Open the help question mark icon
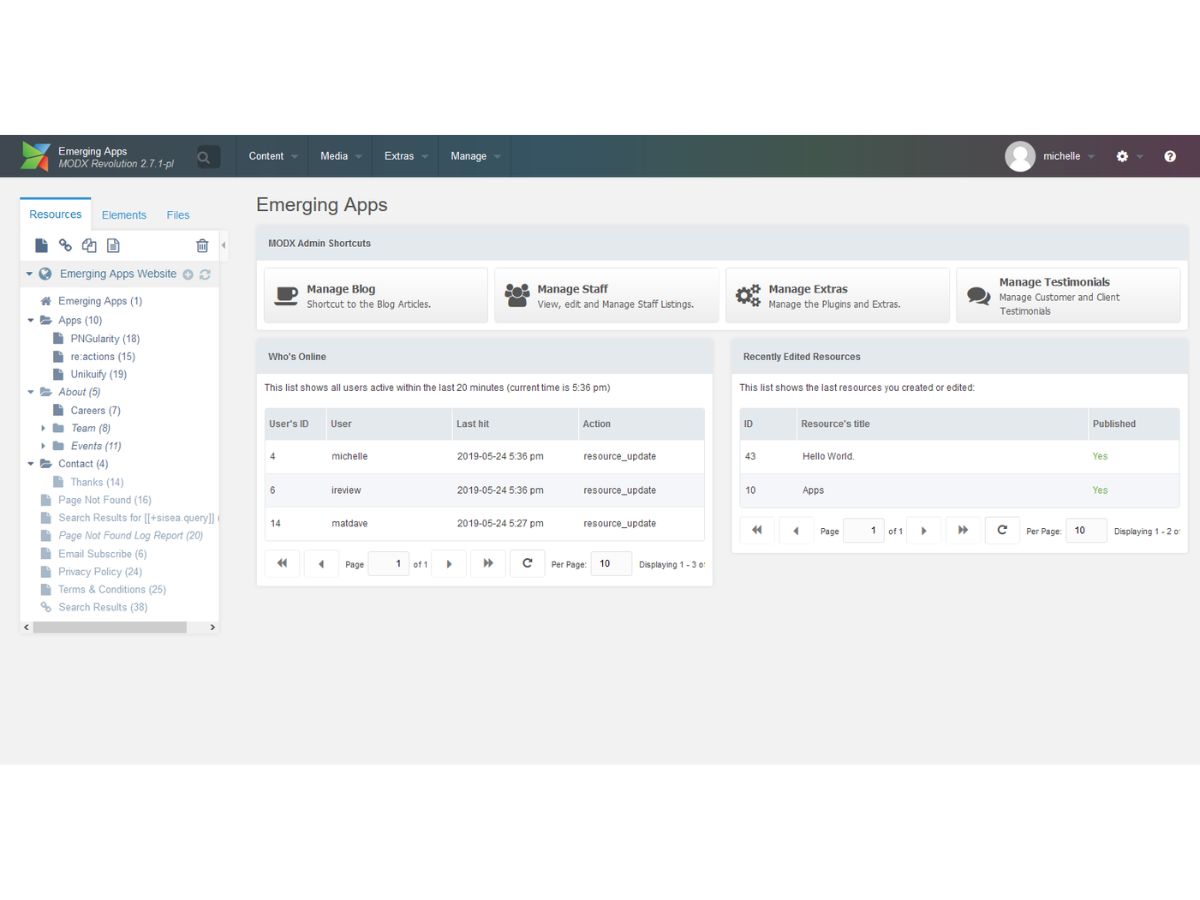The image size is (1200, 900). (1170, 156)
